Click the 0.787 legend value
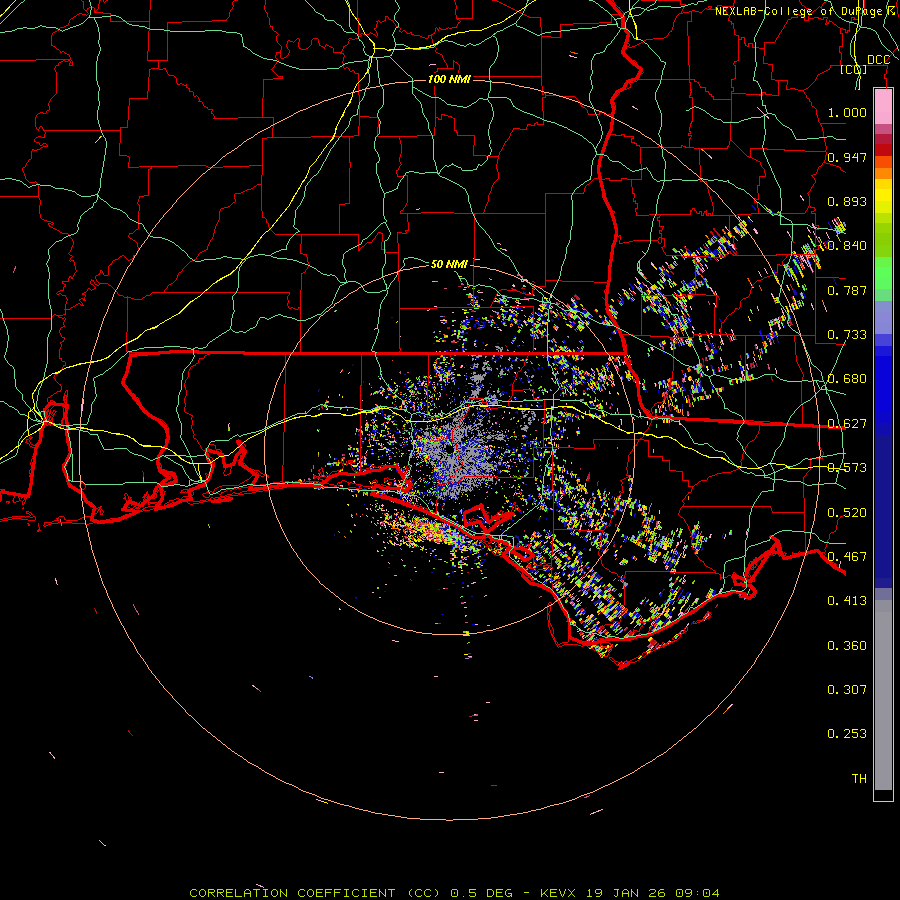 pyautogui.click(x=847, y=290)
